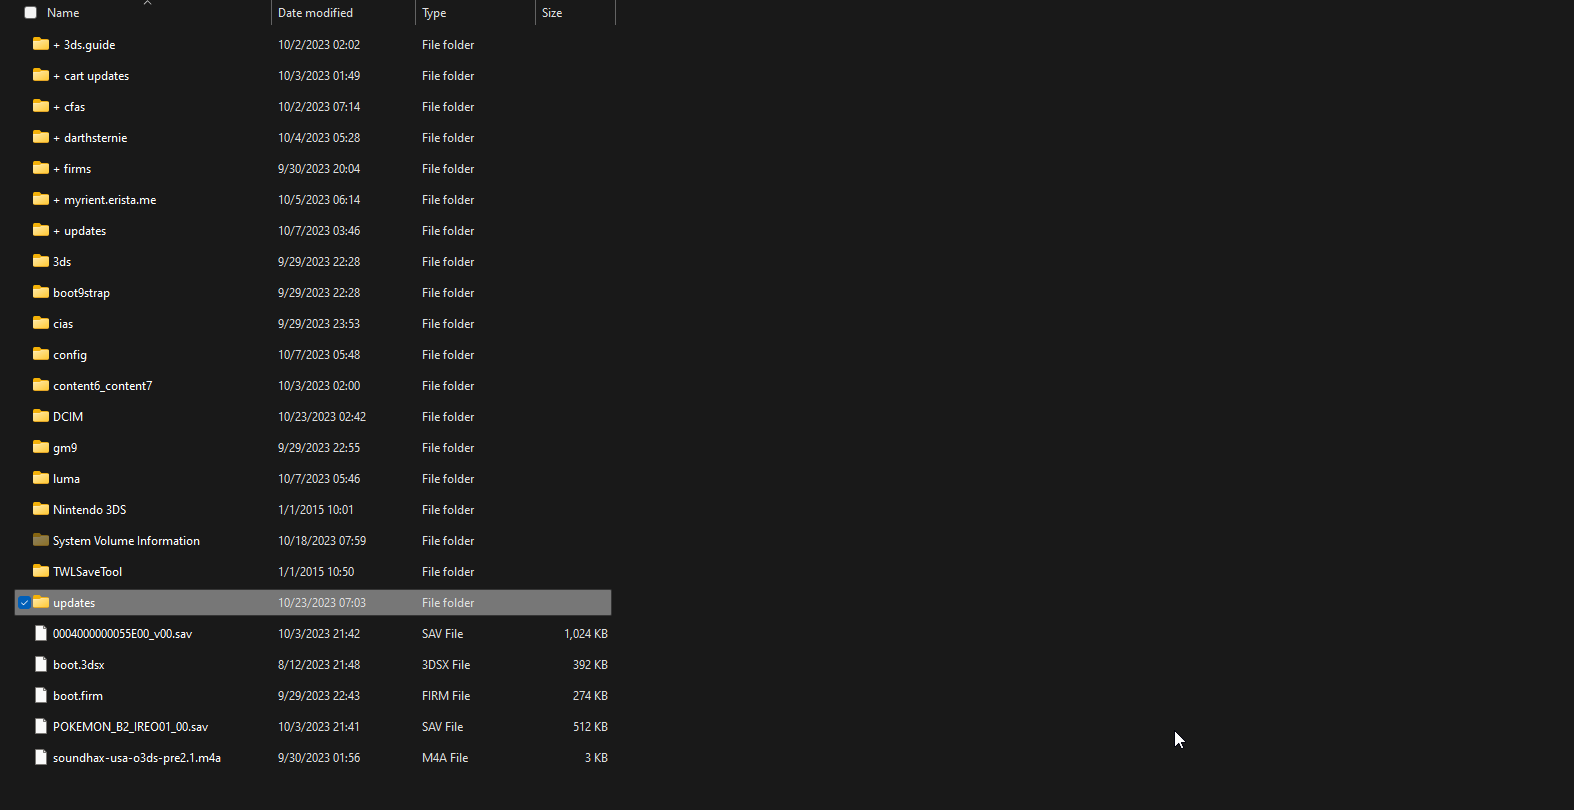Sort files by Type column
This screenshot has width=1574, height=810.
coord(434,13)
